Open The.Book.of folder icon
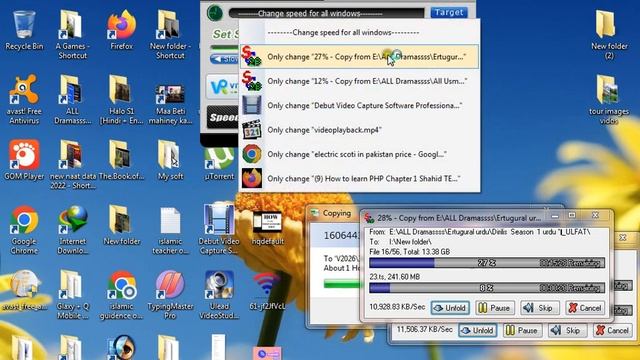Viewport: 640px width, 360px height. tap(121, 160)
